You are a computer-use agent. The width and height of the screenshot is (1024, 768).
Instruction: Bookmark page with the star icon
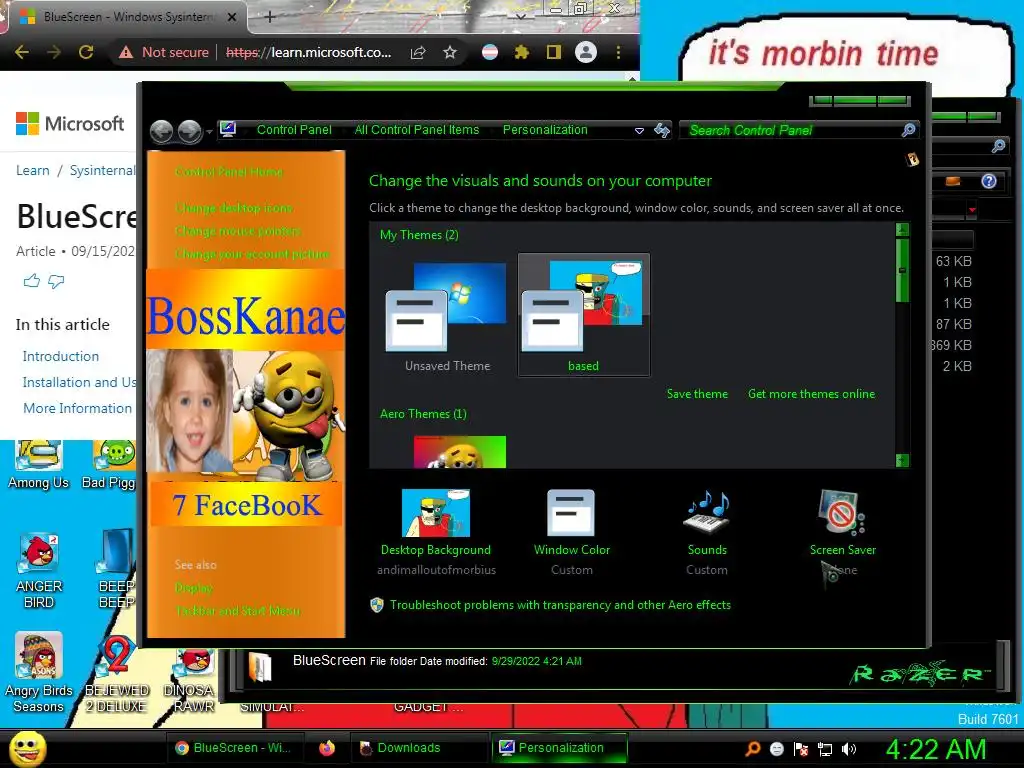pos(450,52)
